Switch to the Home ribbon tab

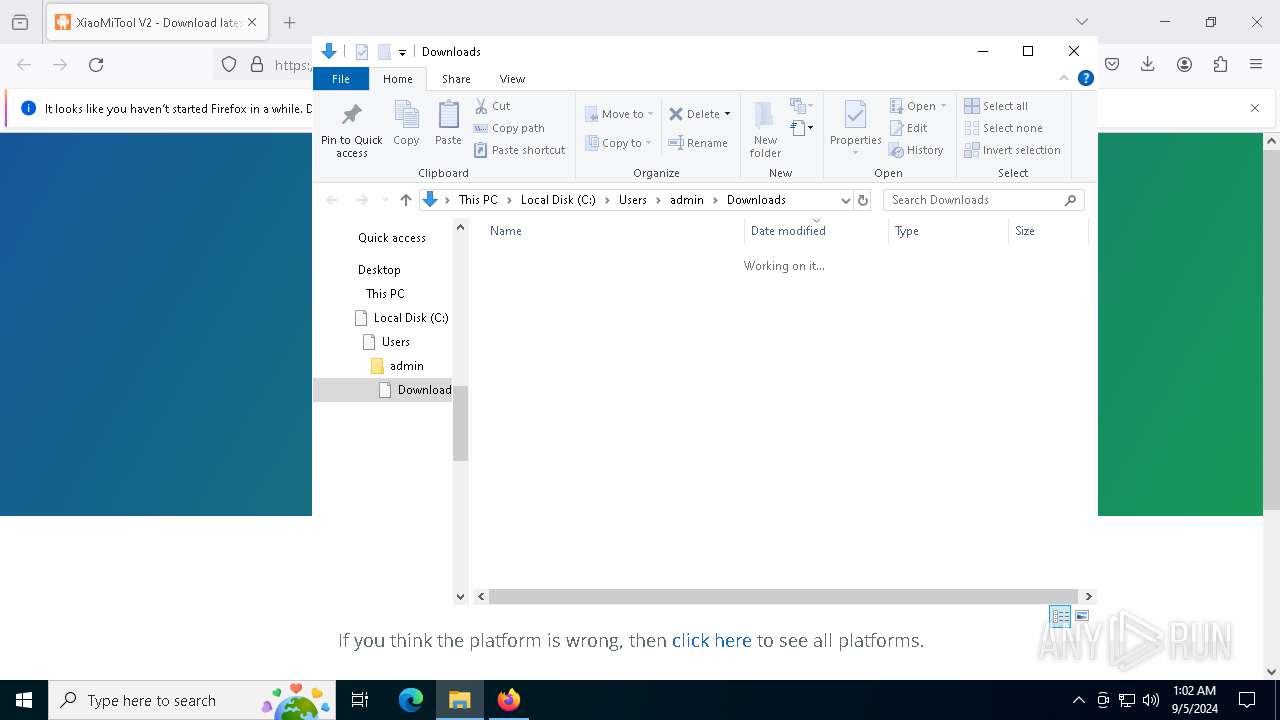click(397, 79)
